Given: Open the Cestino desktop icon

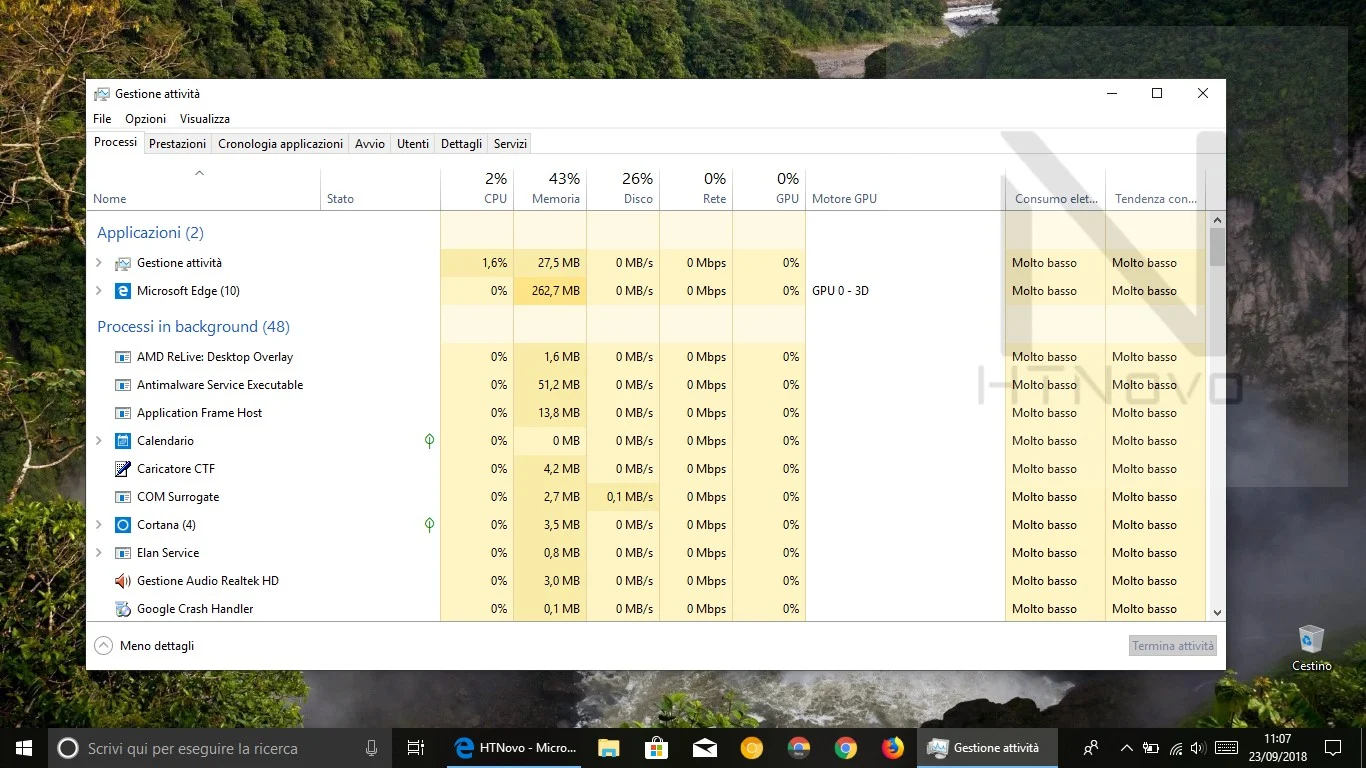Looking at the screenshot, I should pos(1311,648).
